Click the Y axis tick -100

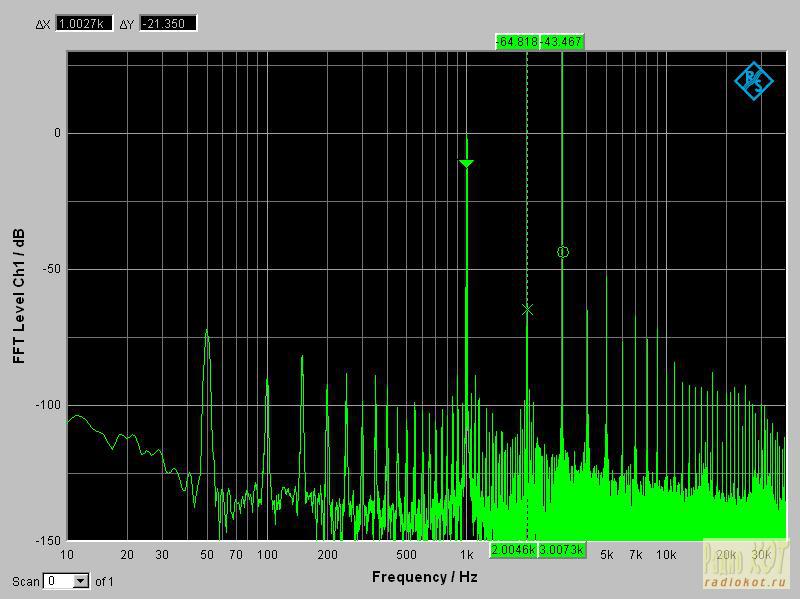pos(48,405)
